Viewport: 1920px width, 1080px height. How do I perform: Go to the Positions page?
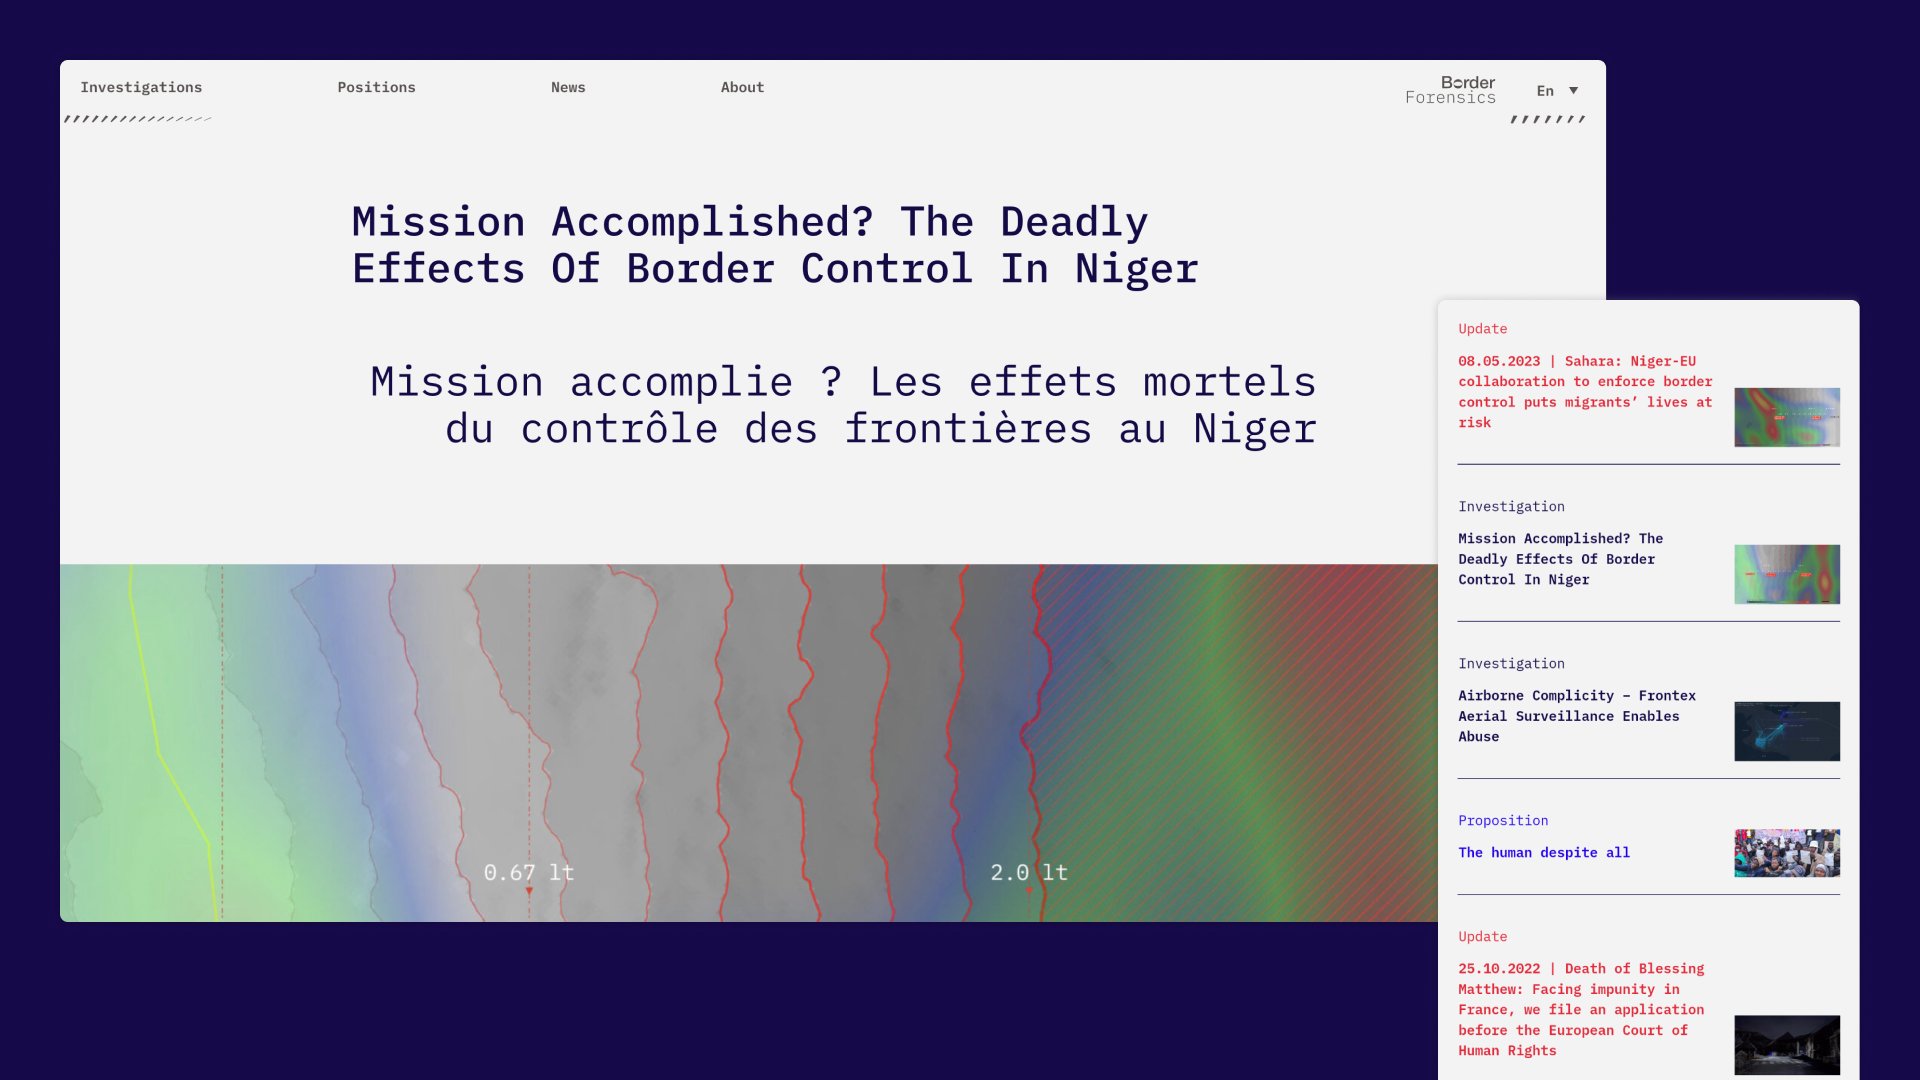tap(376, 88)
